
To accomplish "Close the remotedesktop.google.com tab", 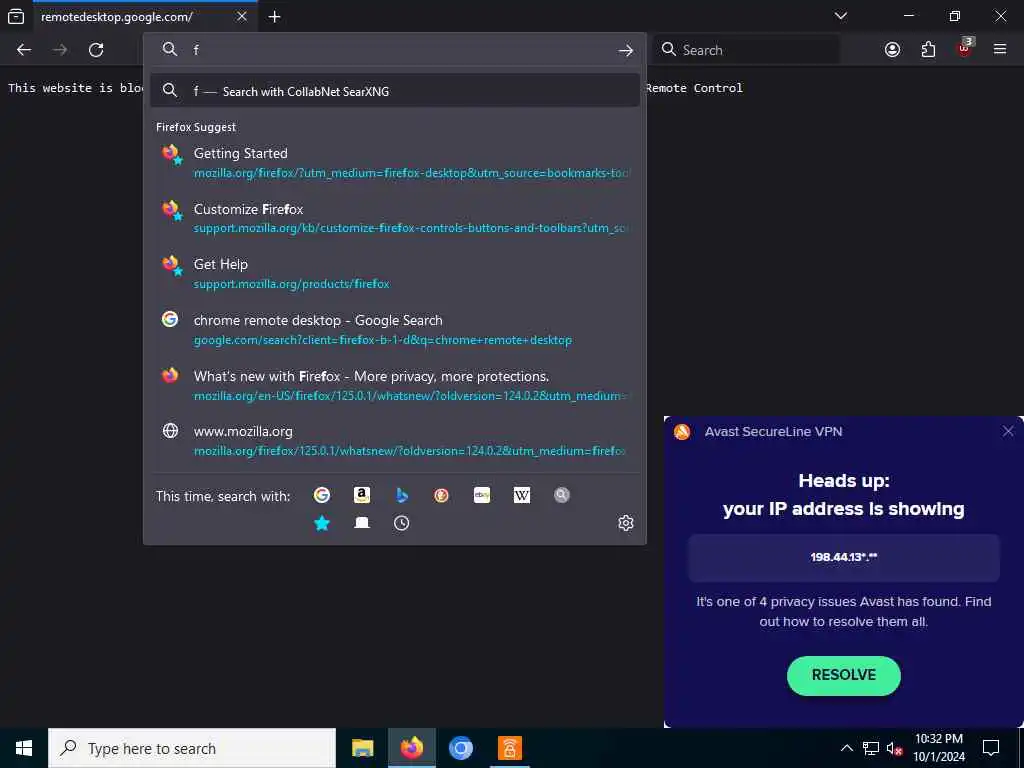I will pyautogui.click(x=242, y=16).
